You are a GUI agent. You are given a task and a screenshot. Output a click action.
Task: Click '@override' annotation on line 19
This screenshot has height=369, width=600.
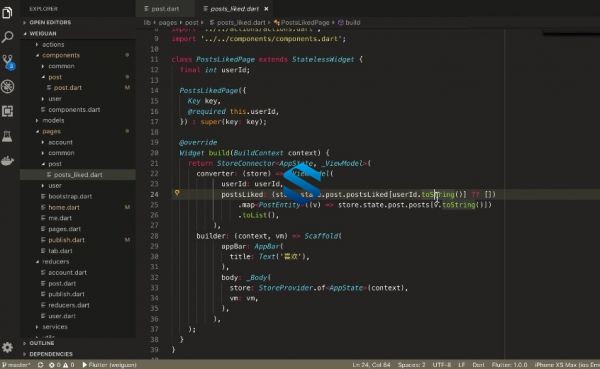[x=198, y=142]
